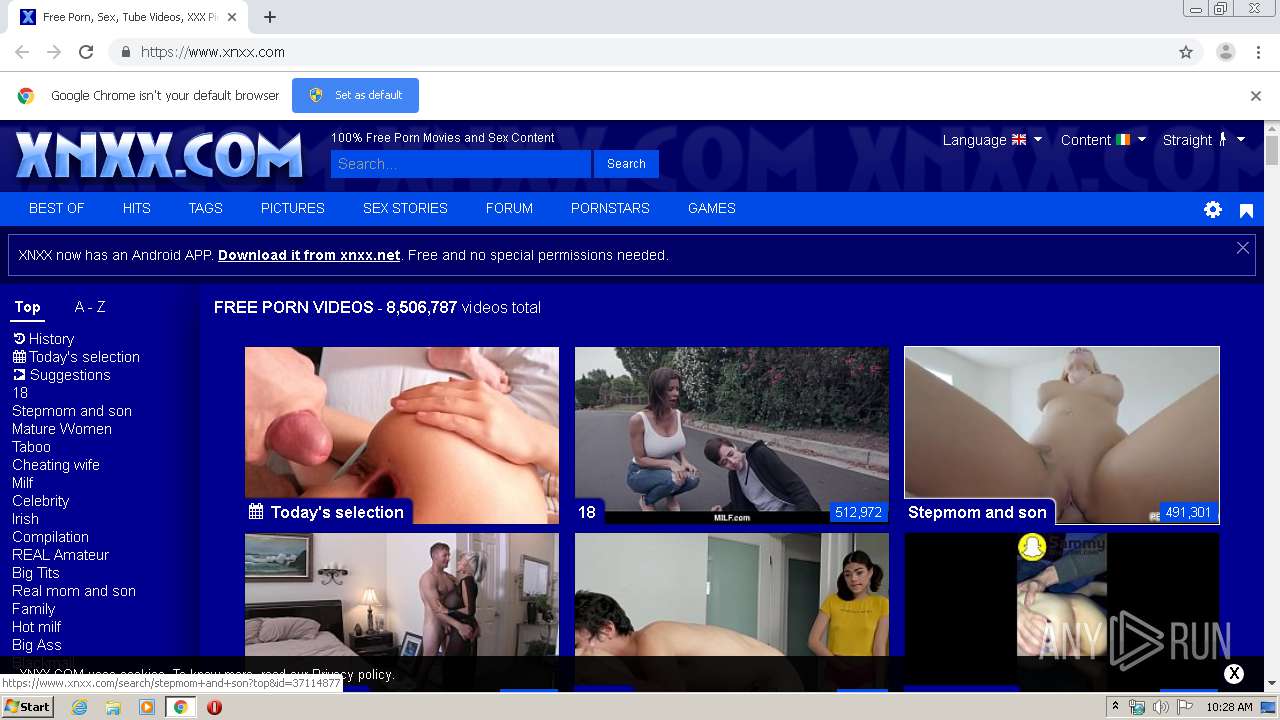
Task: Expand the Language dropdown
Action: point(992,140)
